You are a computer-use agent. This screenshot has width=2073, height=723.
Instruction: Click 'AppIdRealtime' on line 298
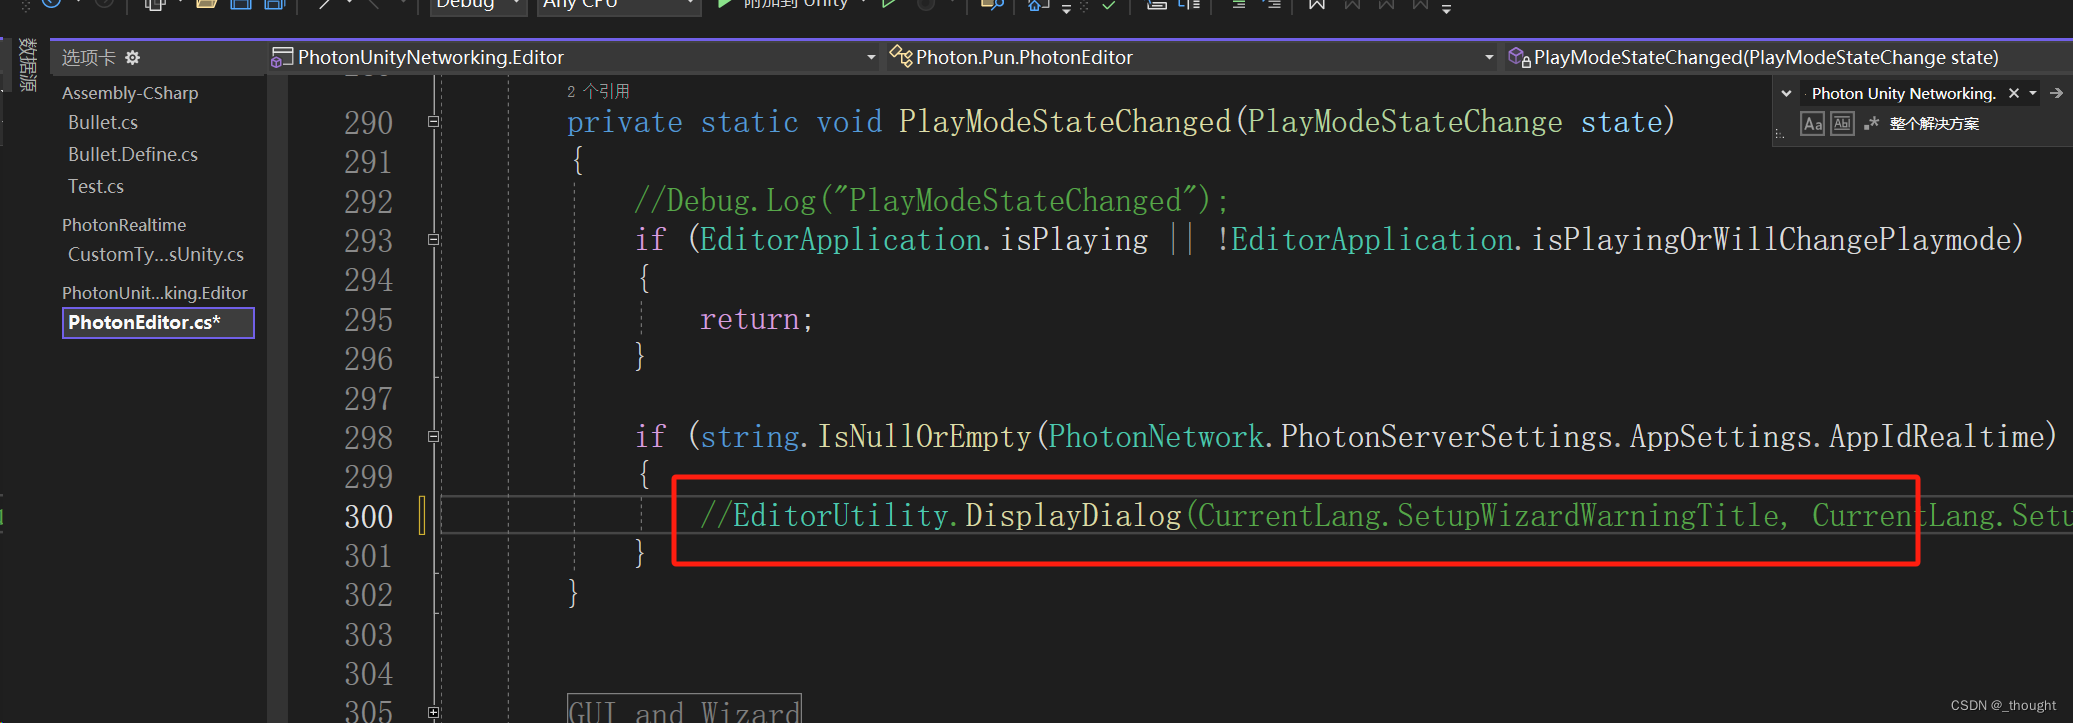(x=1935, y=437)
